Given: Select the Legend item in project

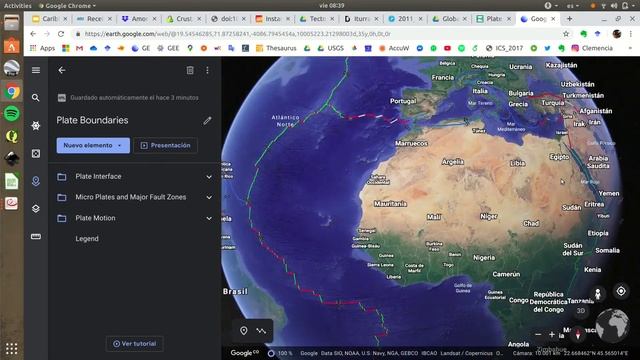Looking at the screenshot, I should pyautogui.click(x=87, y=239).
